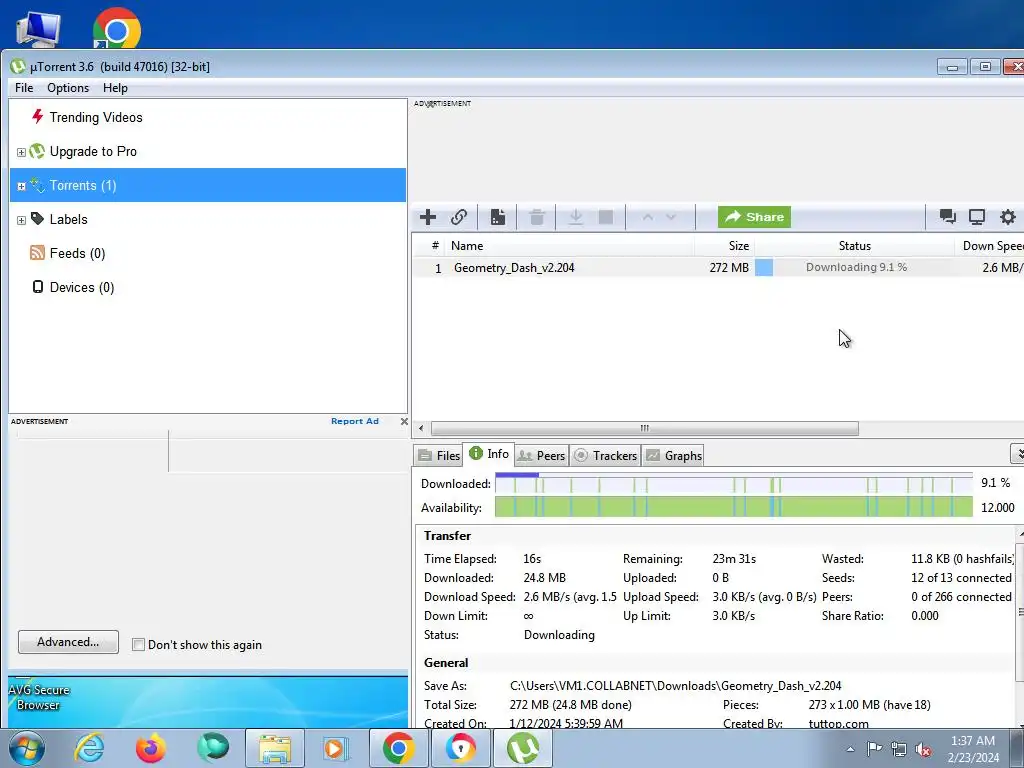Expand the Upgrade to Pro tree node

pos(21,152)
